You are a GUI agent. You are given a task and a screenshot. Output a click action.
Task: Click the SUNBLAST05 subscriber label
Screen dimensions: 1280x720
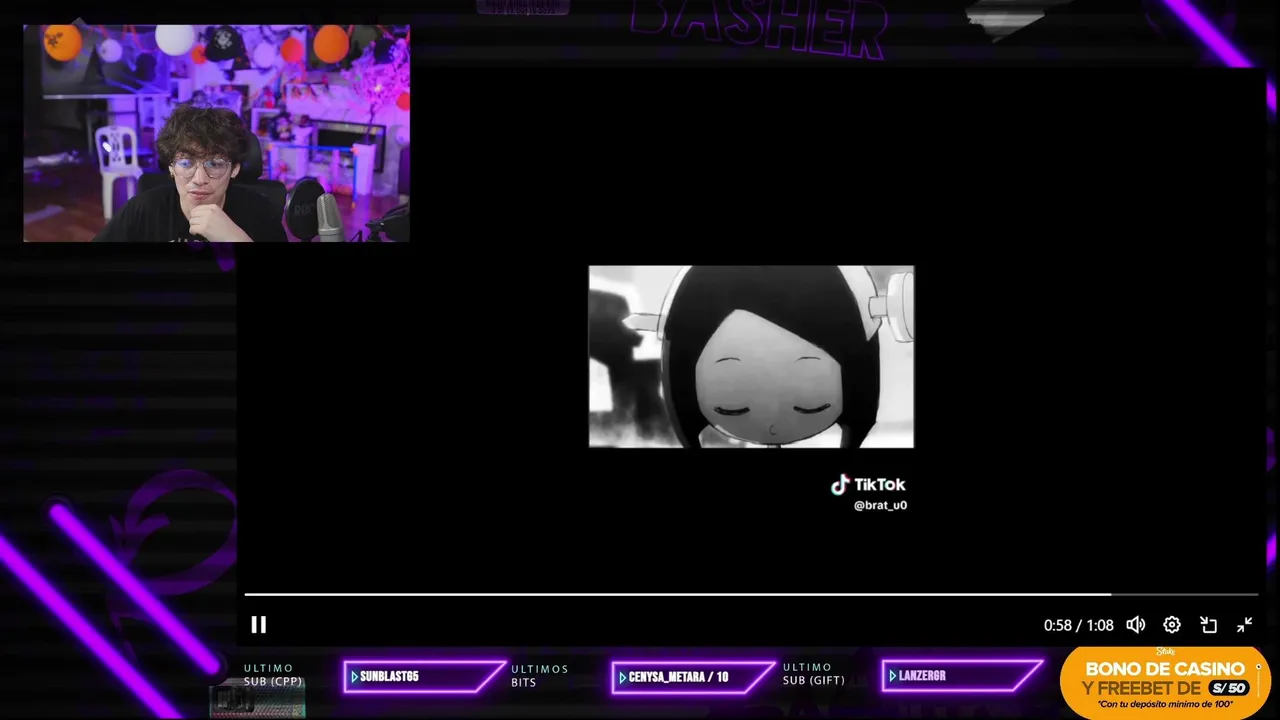[424, 677]
